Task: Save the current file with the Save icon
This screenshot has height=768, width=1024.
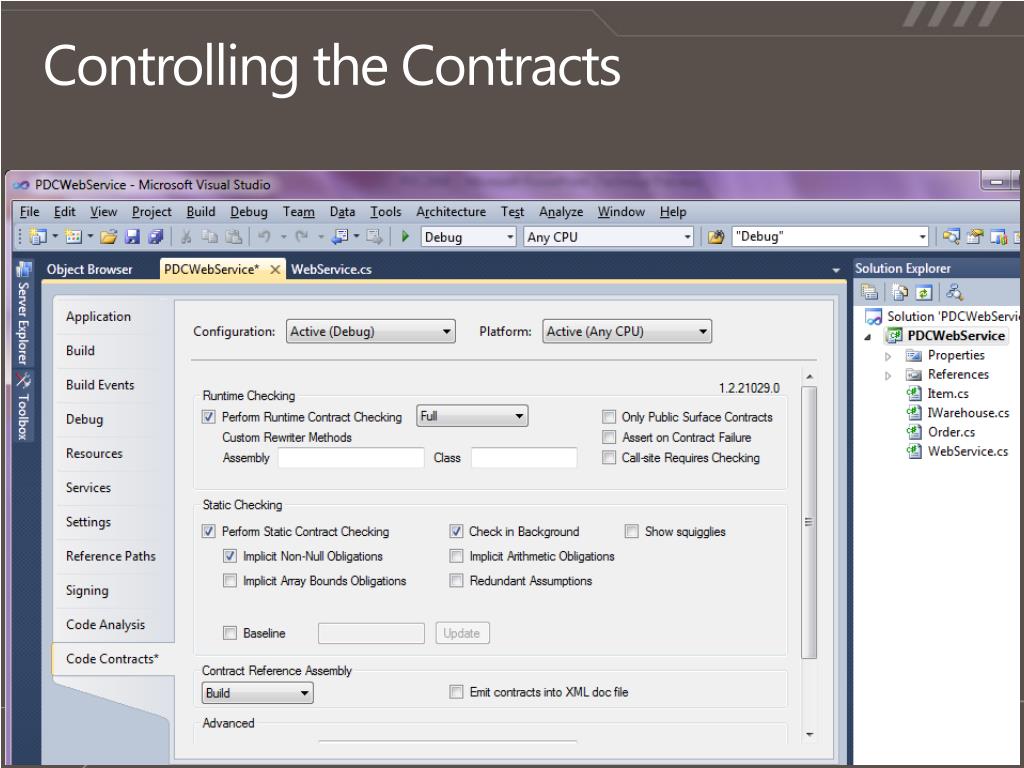Action: click(132, 236)
